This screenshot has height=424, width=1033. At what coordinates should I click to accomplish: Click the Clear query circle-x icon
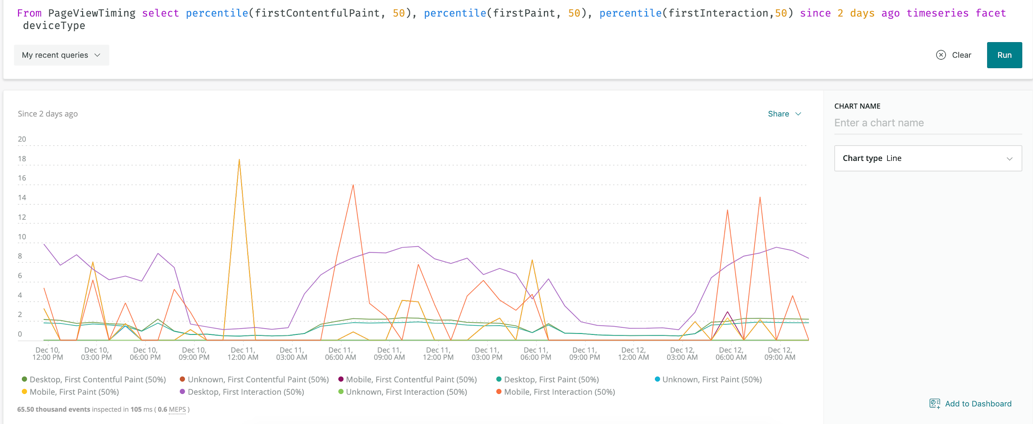(x=941, y=55)
